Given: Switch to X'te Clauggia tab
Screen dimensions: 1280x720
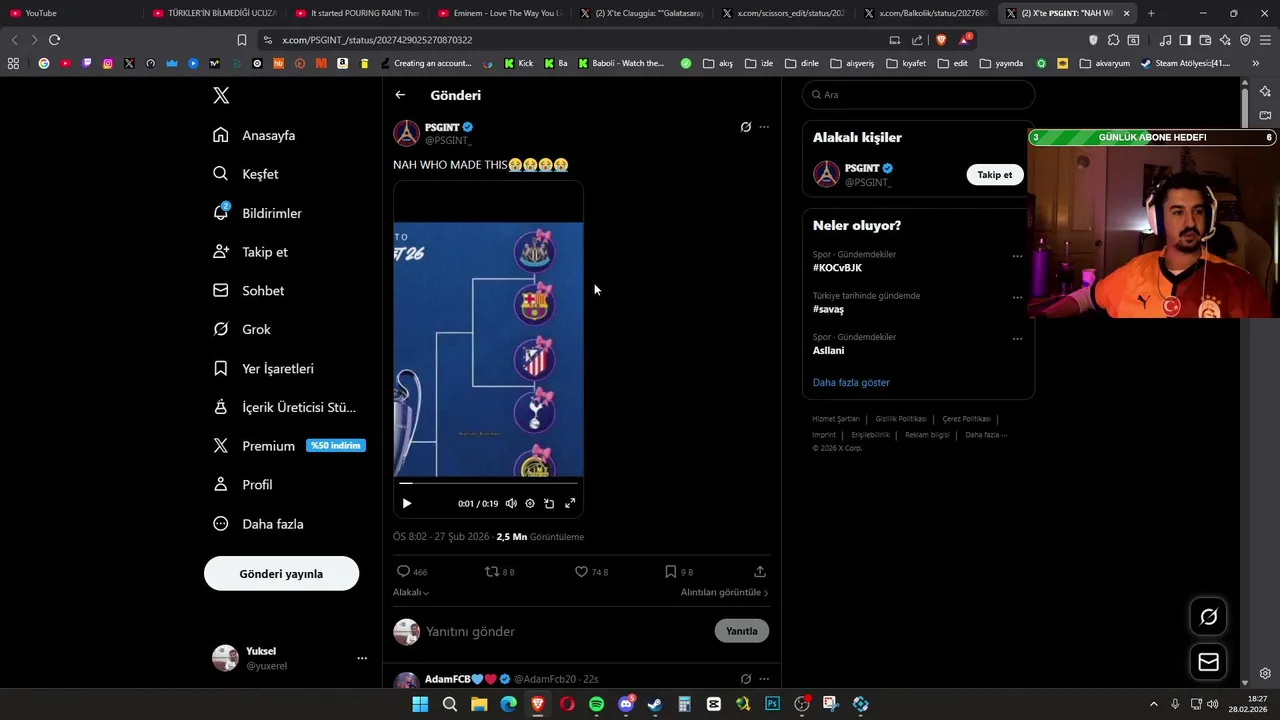Looking at the screenshot, I should click(642, 13).
